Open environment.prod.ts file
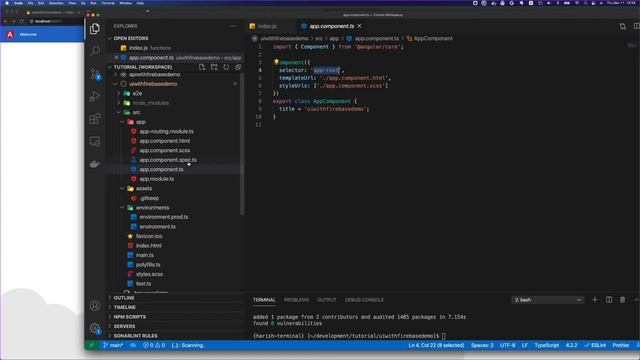This screenshot has width=640, height=360. tap(164, 217)
